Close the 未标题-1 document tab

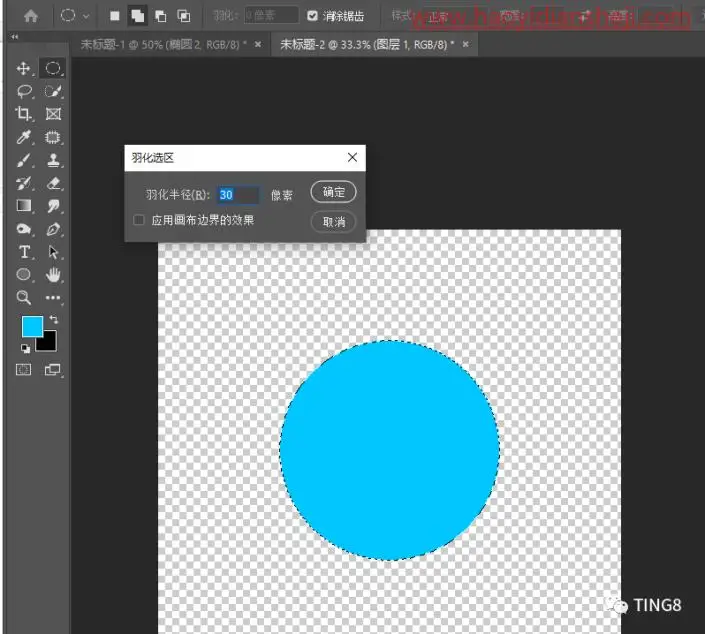[x=258, y=44]
